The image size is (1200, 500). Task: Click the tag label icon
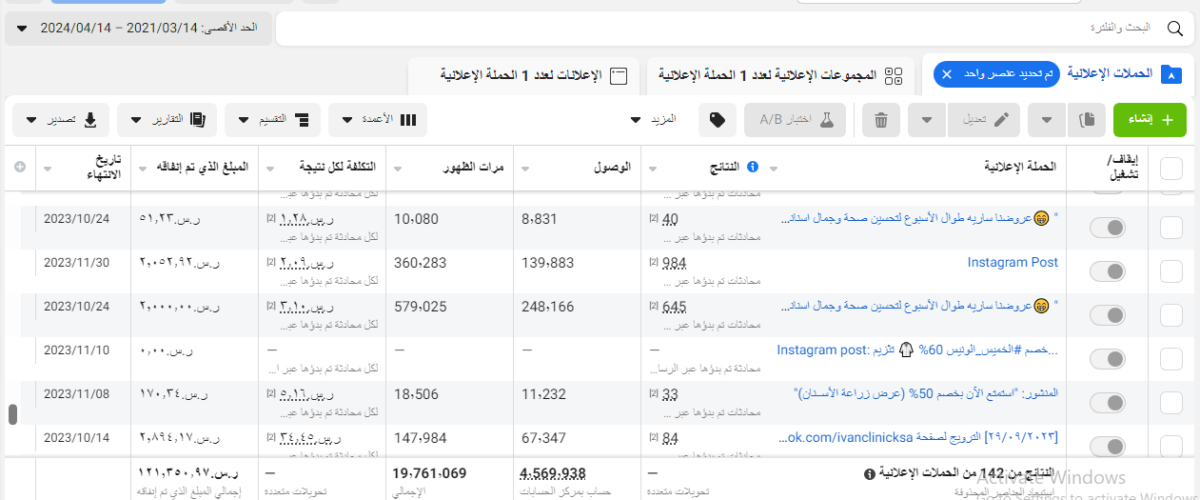[x=717, y=120]
